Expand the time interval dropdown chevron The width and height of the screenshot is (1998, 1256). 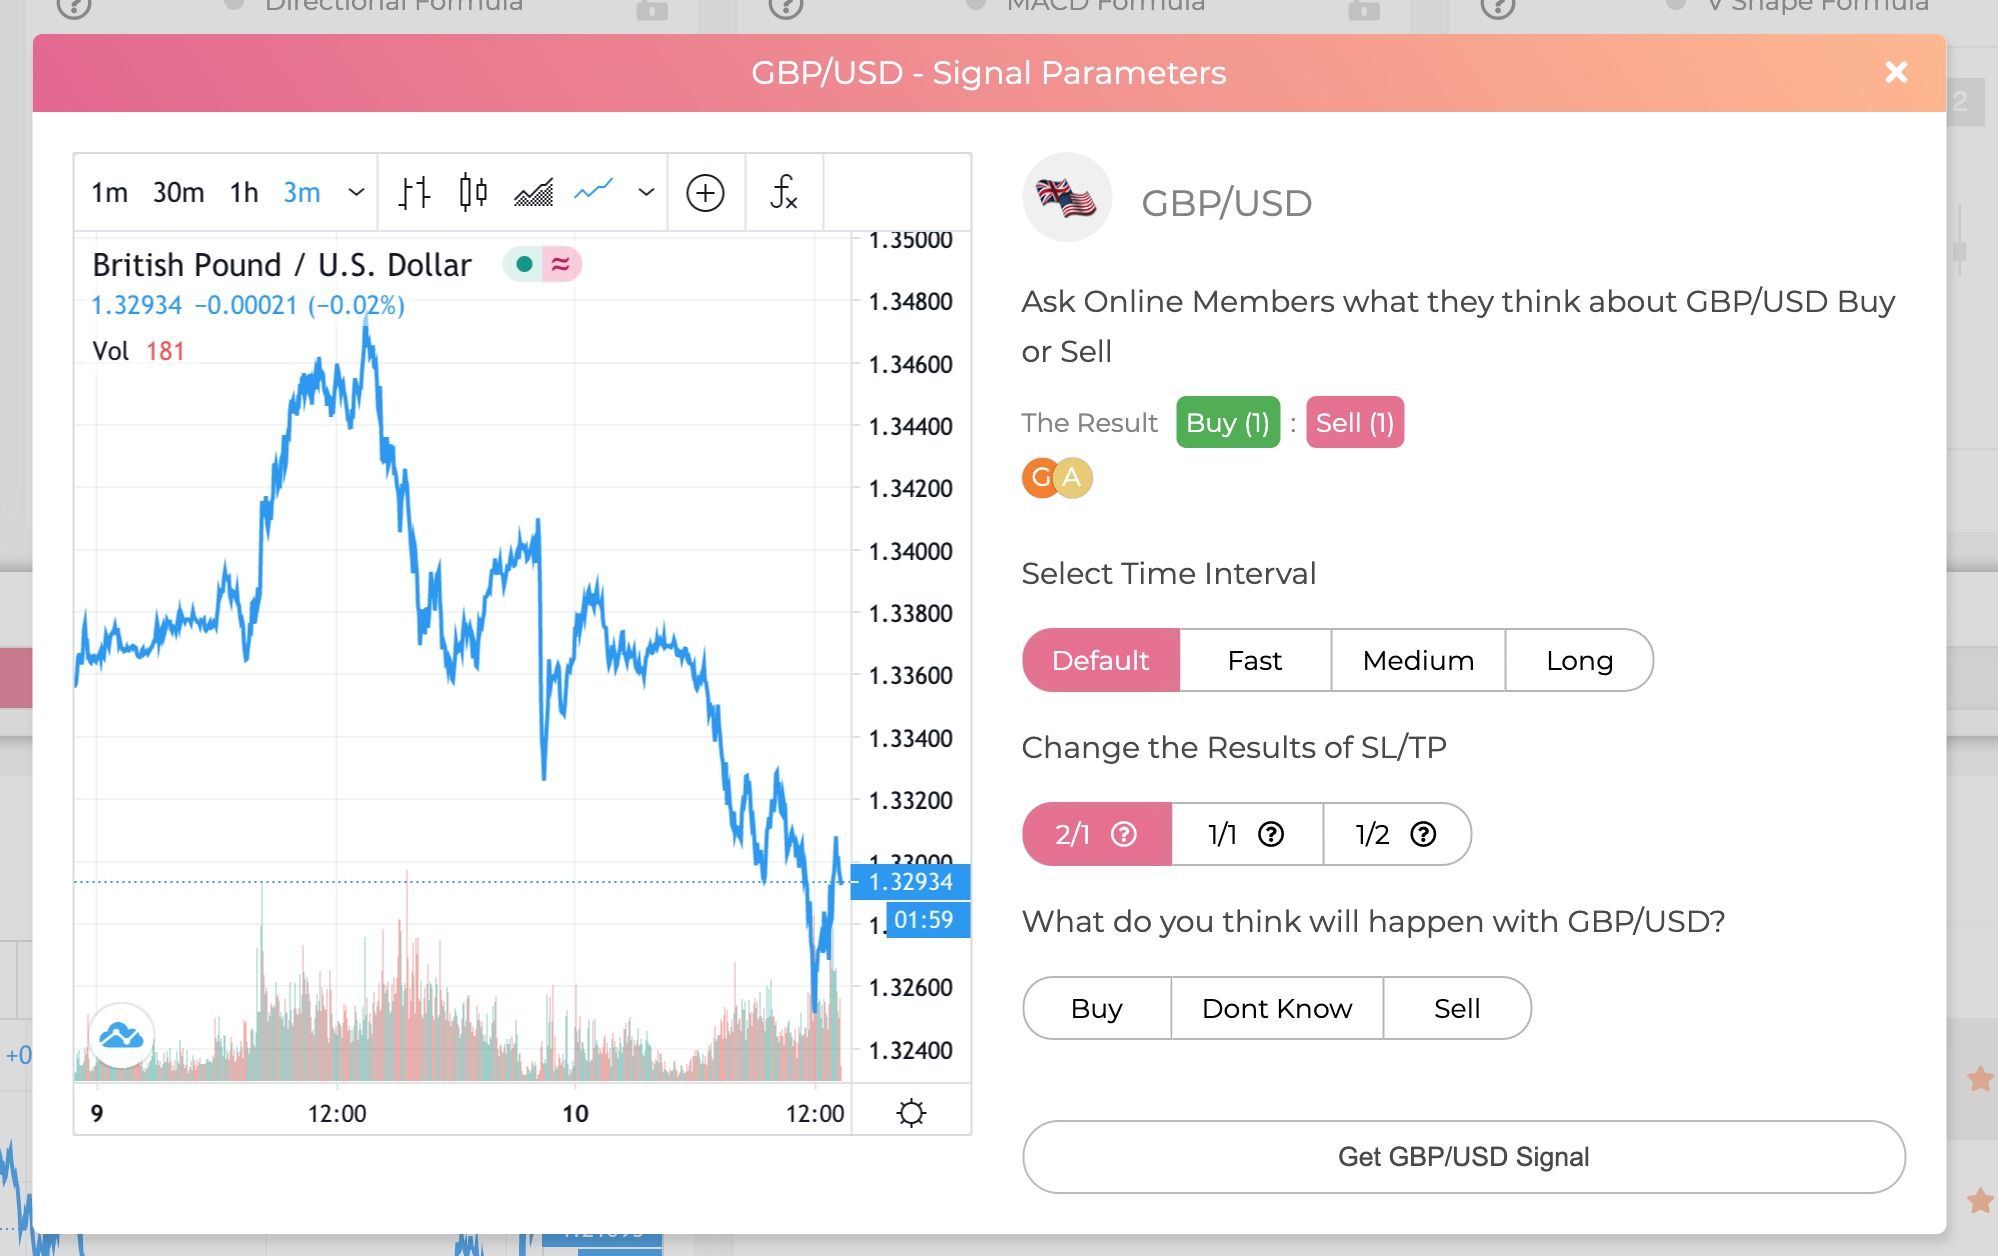pyautogui.click(x=356, y=192)
